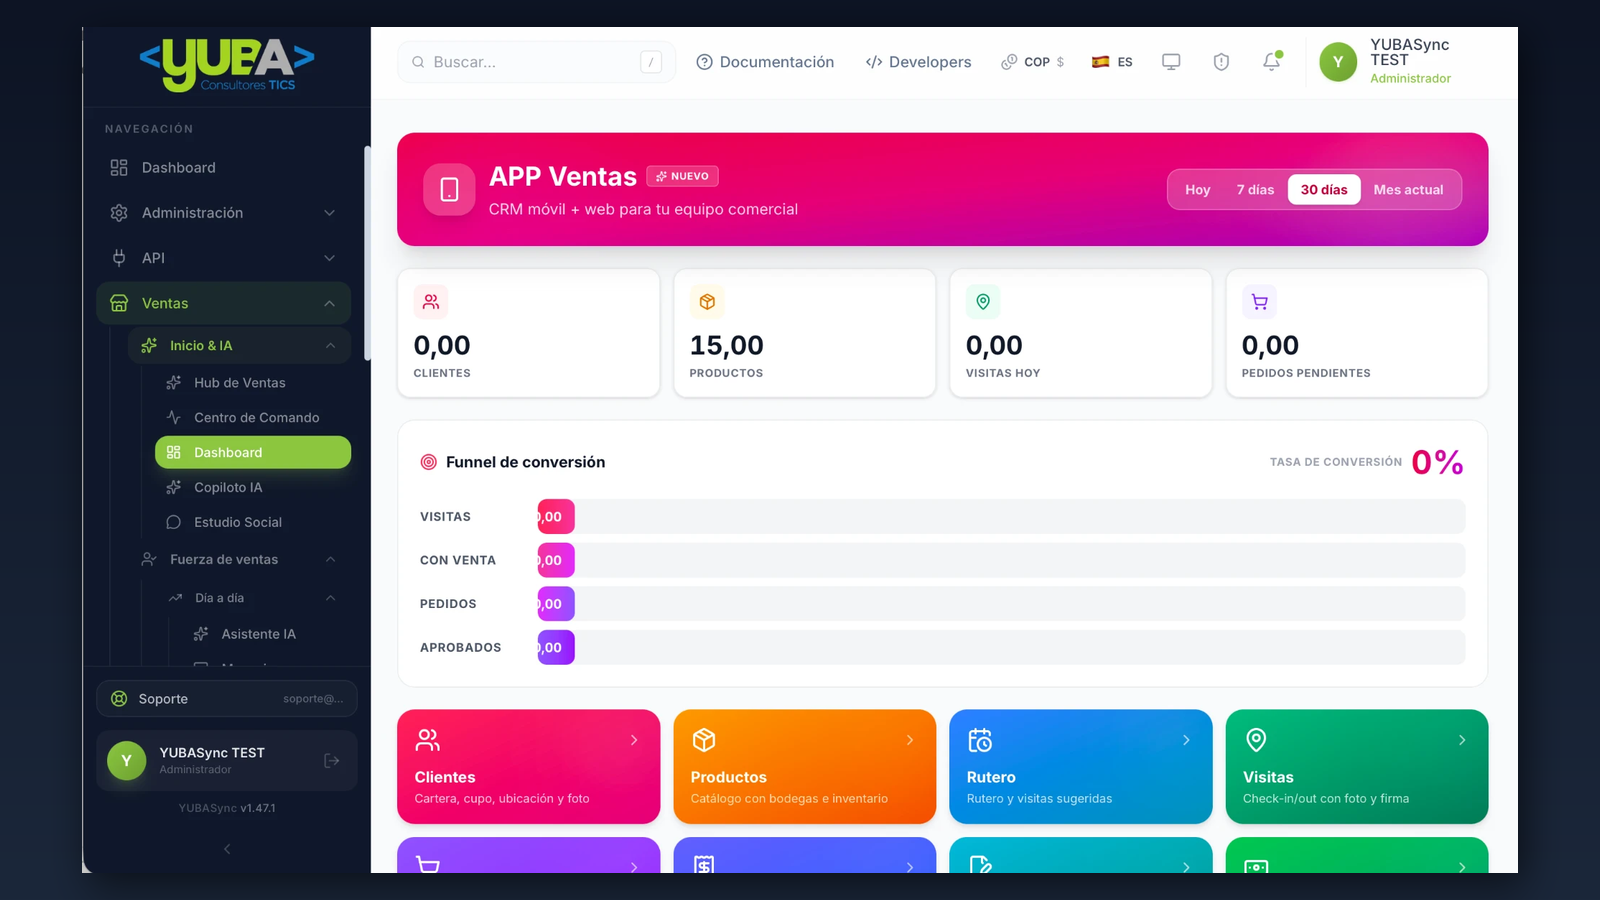Expand the API section chevron
Viewport: 1600px width, 900px height.
(329, 258)
